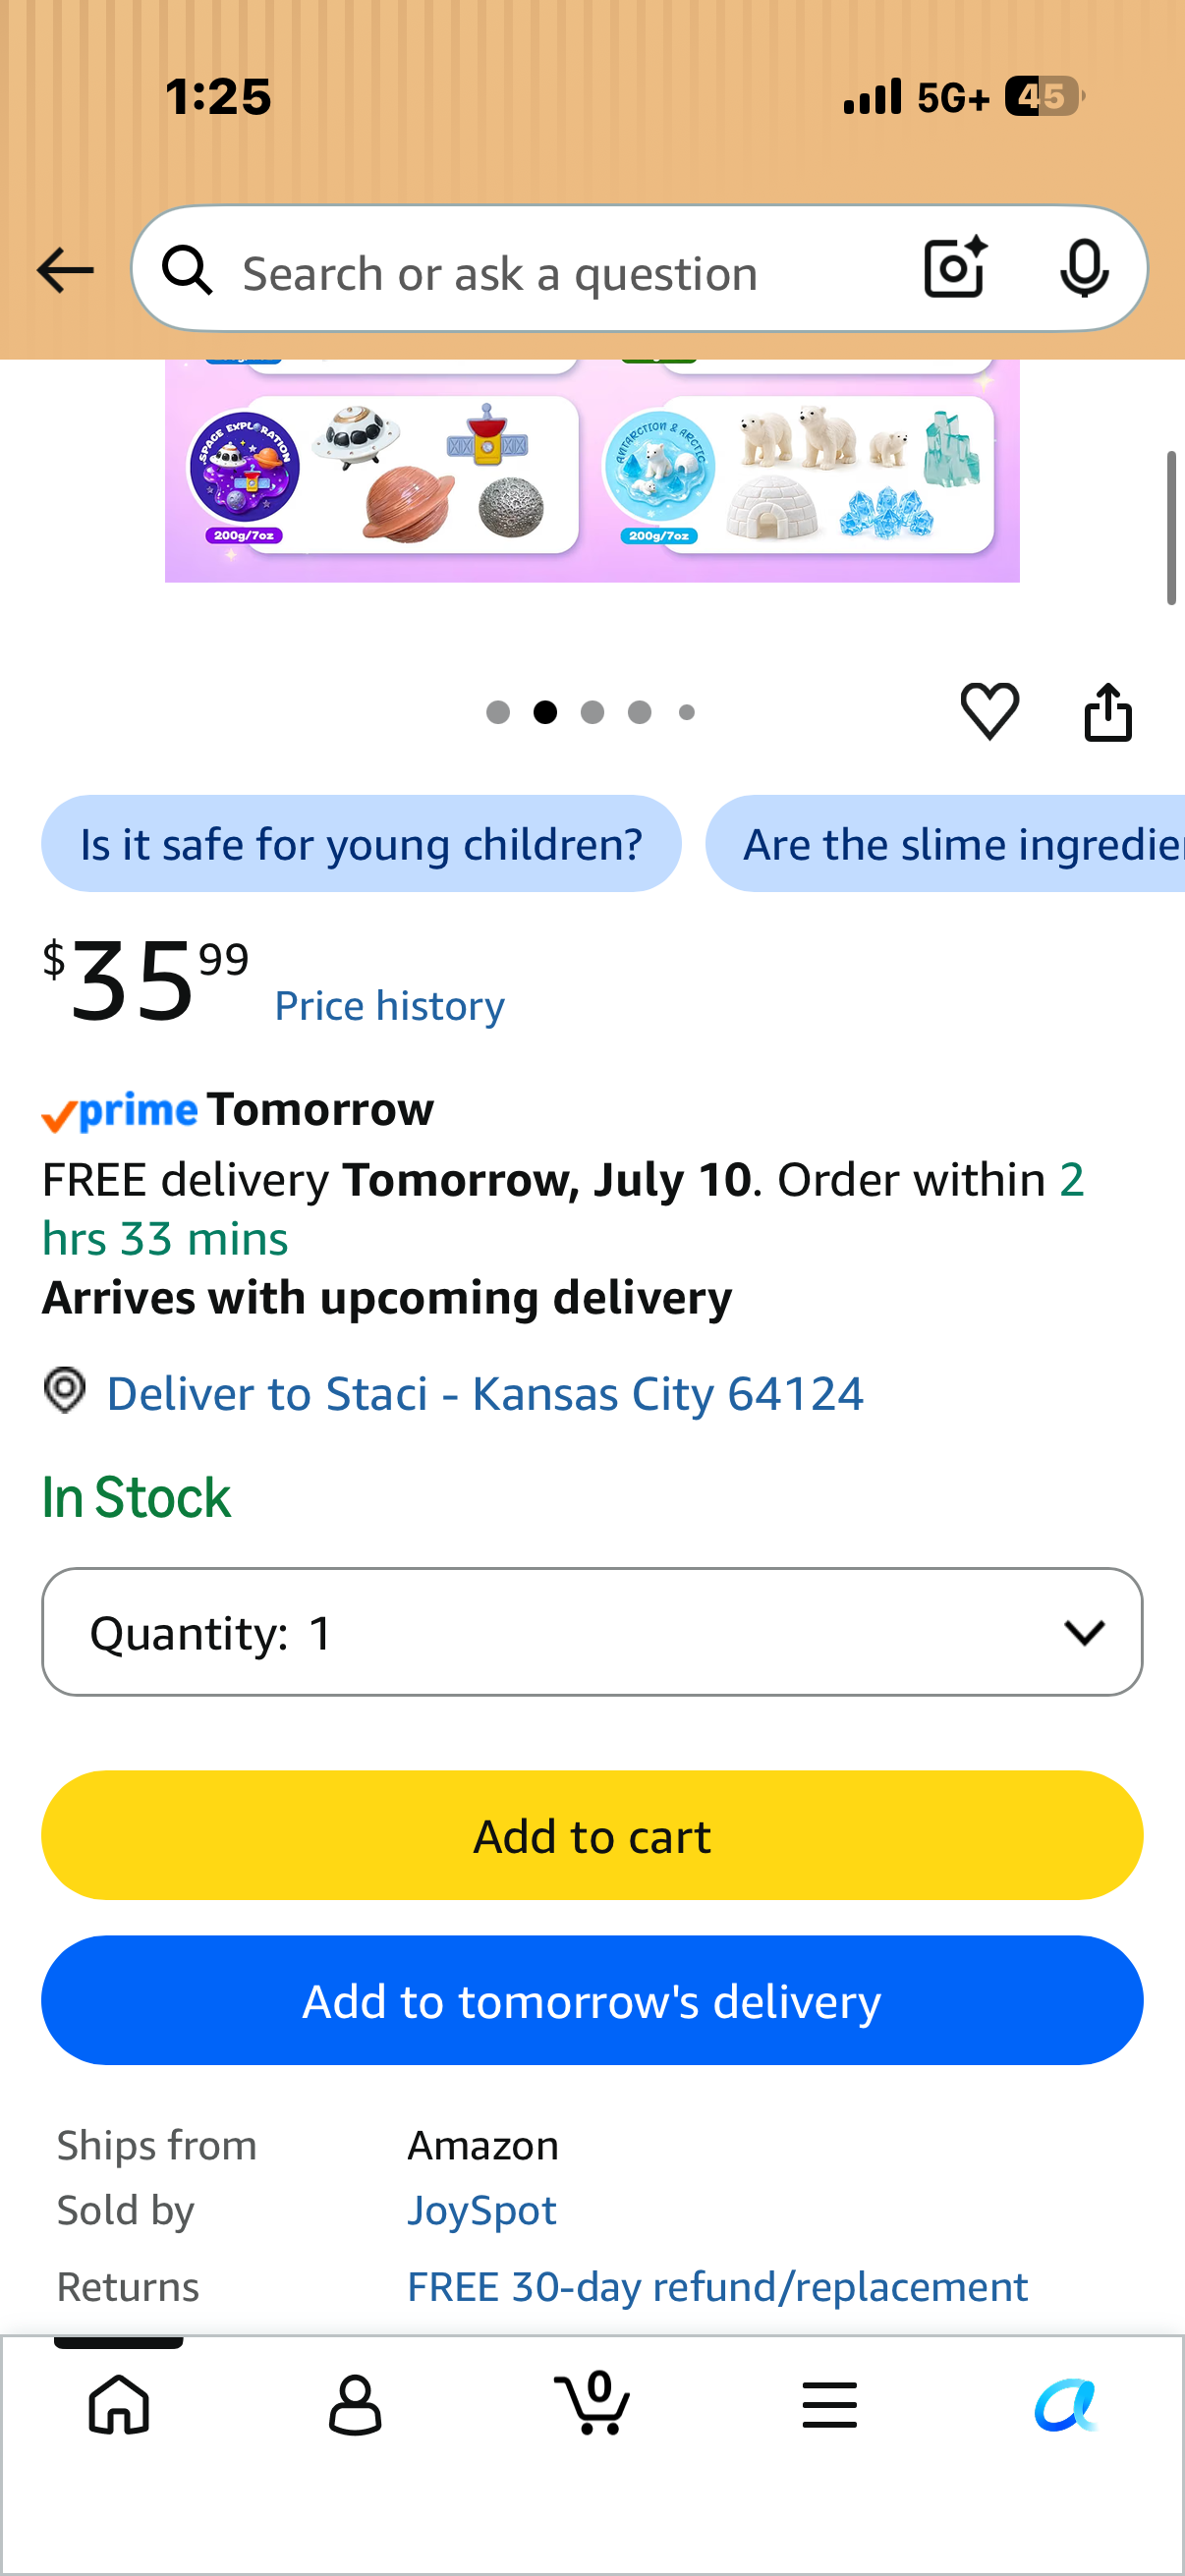Open the Price history link
This screenshot has width=1185, height=2576.
[390, 1005]
